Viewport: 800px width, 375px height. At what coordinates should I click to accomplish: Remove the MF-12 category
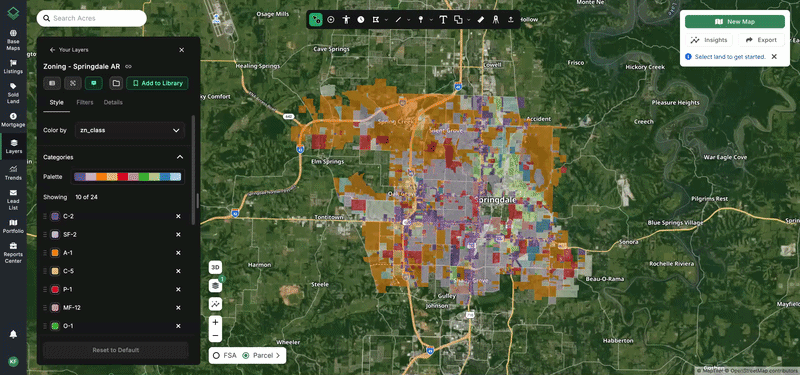[178, 308]
